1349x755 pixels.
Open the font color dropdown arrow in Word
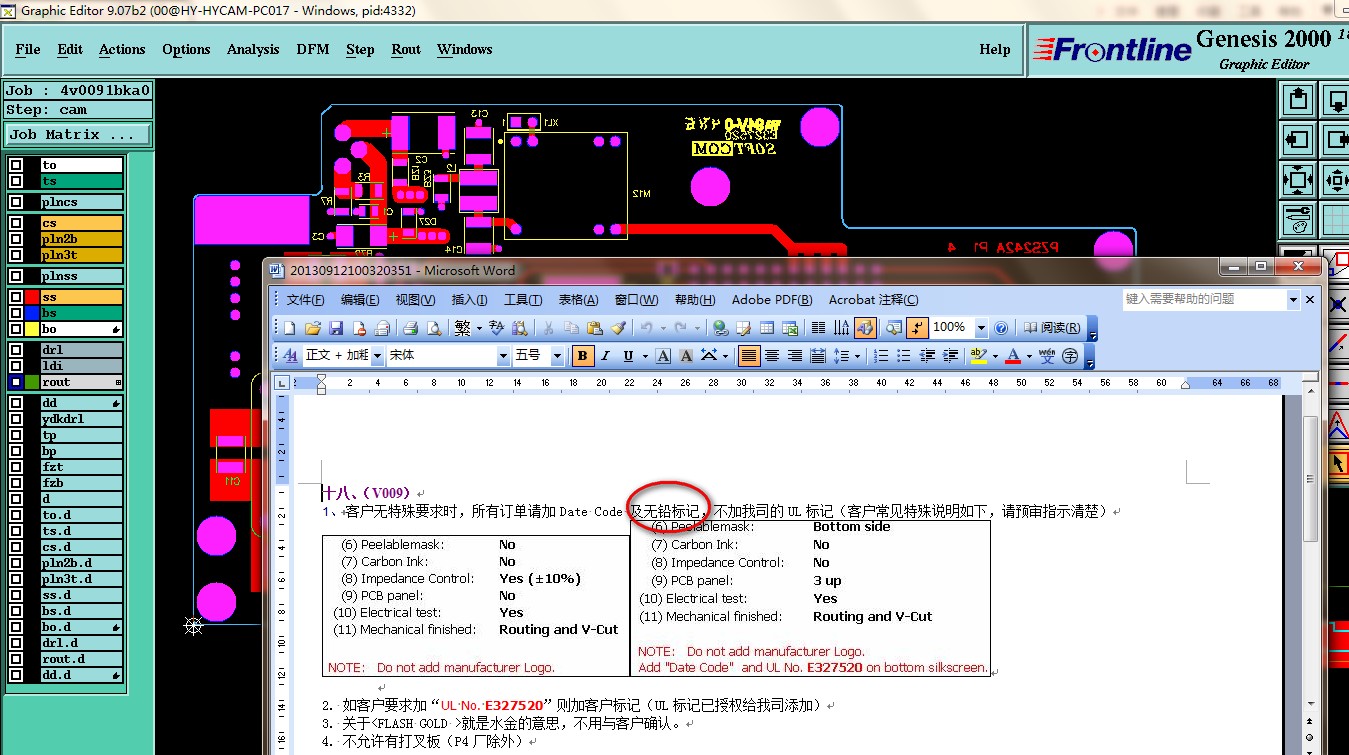click(x=1029, y=355)
